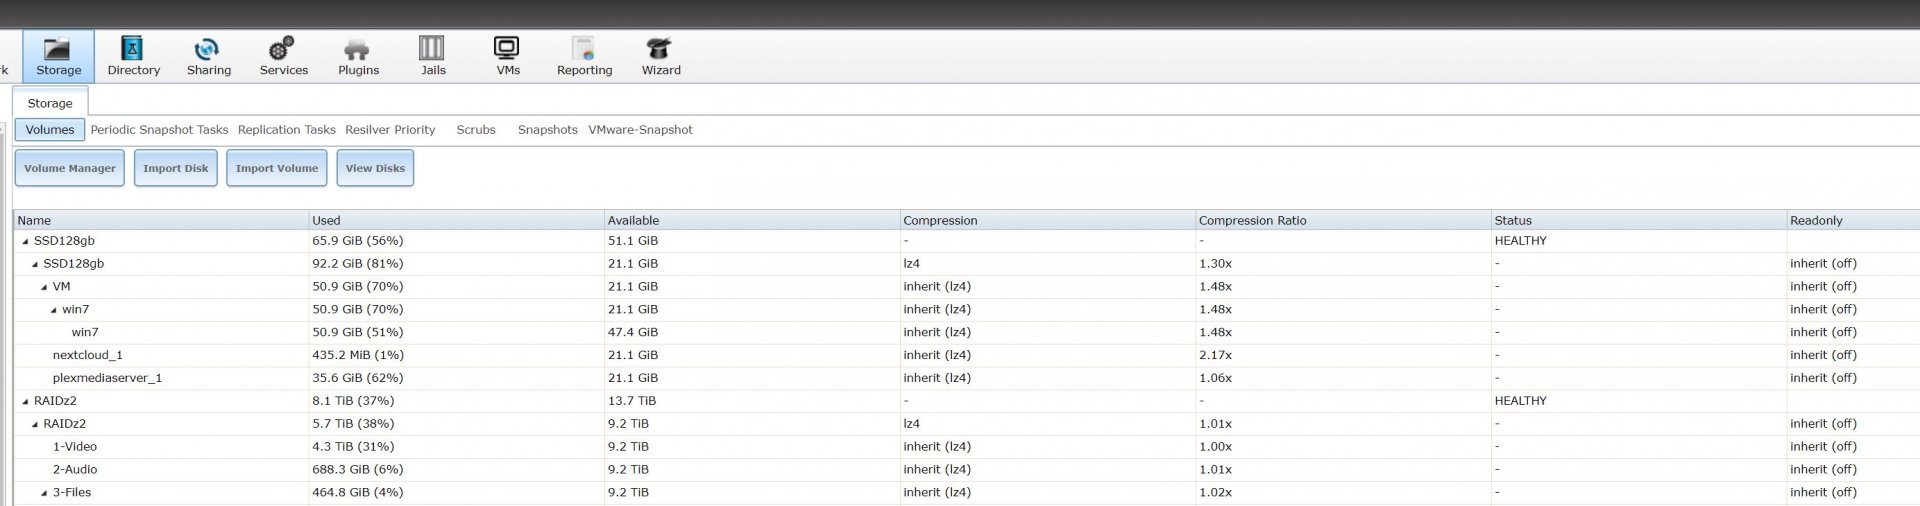Open Periodic Snapshot Tasks tab
The image size is (1920, 506).
[159, 130]
